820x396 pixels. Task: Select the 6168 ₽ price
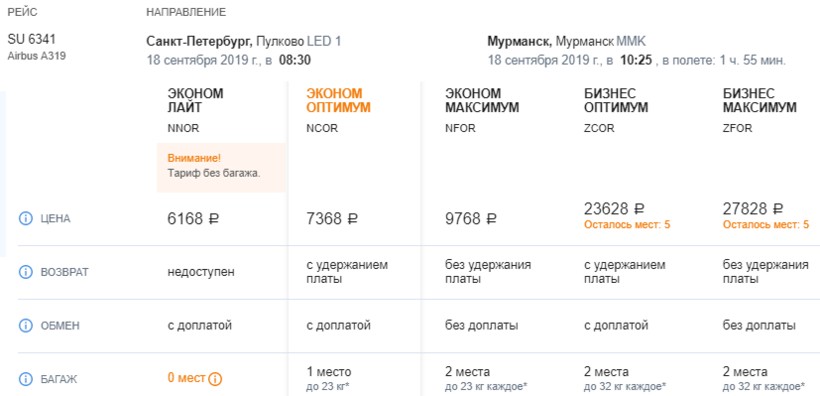[x=193, y=219]
